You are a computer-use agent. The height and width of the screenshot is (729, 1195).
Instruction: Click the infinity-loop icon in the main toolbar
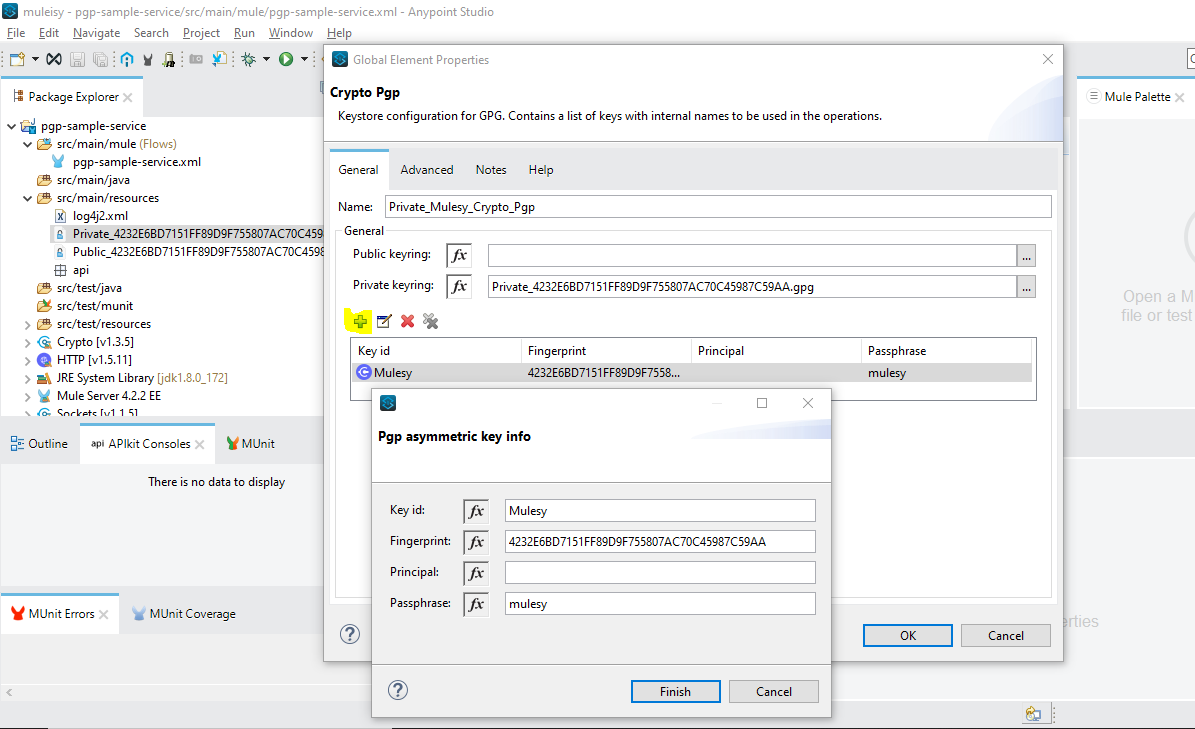pyautogui.click(x=53, y=59)
